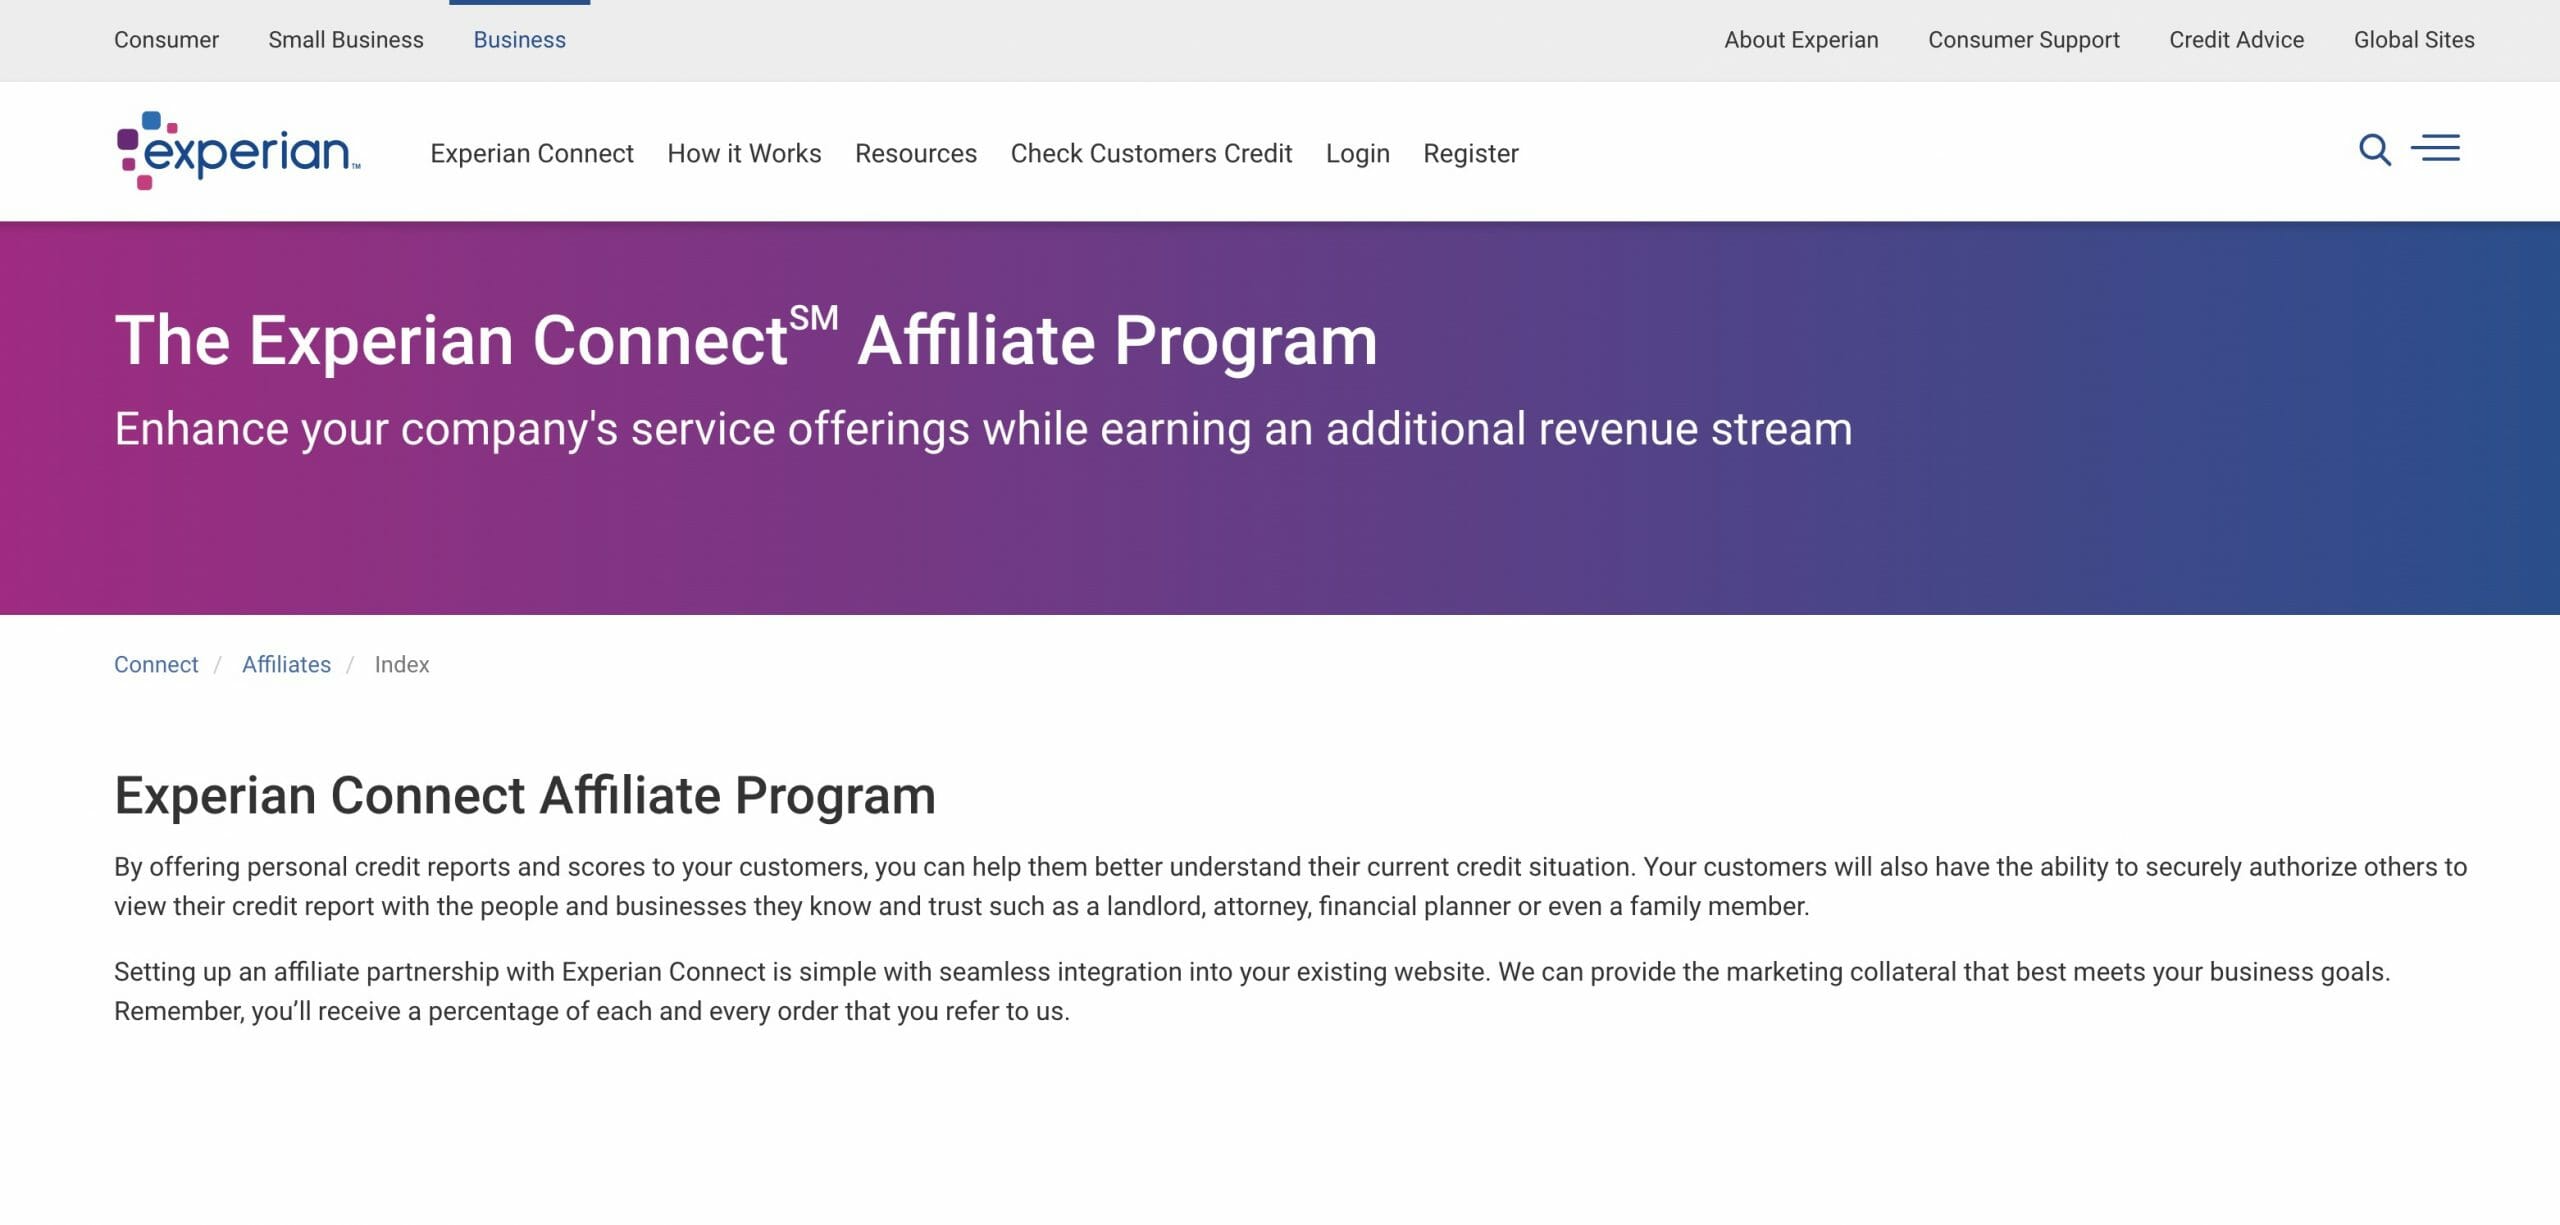Click the subtitle Enhance your company's service offerings
Screen dimensions: 2560x1225
point(983,429)
